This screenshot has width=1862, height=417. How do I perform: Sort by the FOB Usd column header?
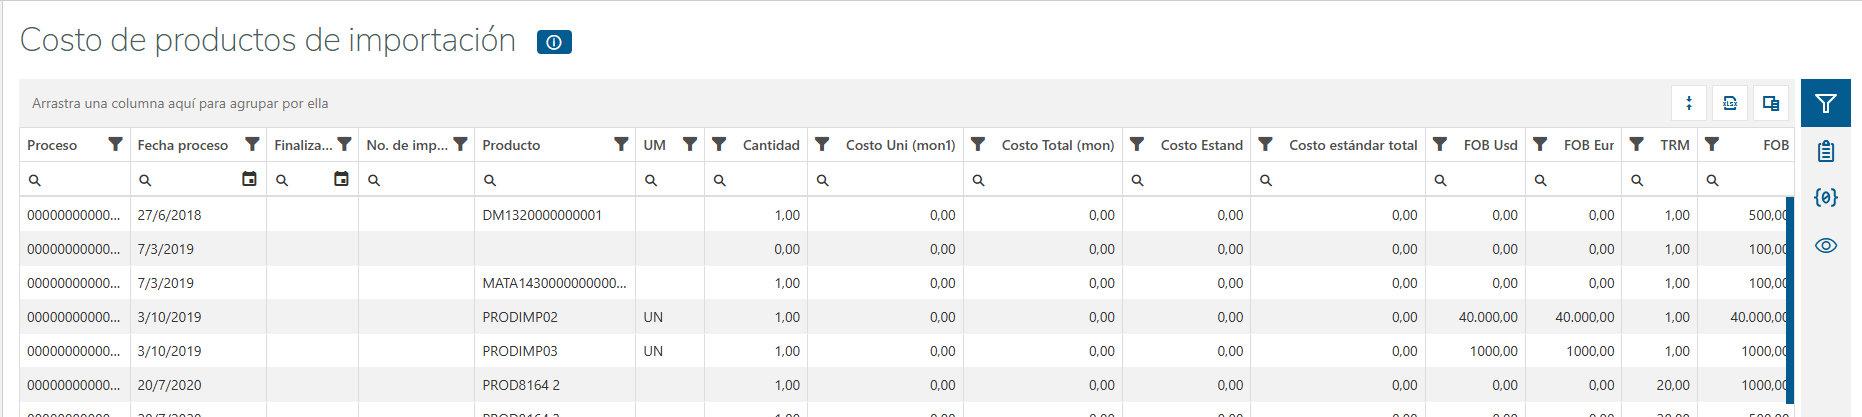pos(1490,145)
